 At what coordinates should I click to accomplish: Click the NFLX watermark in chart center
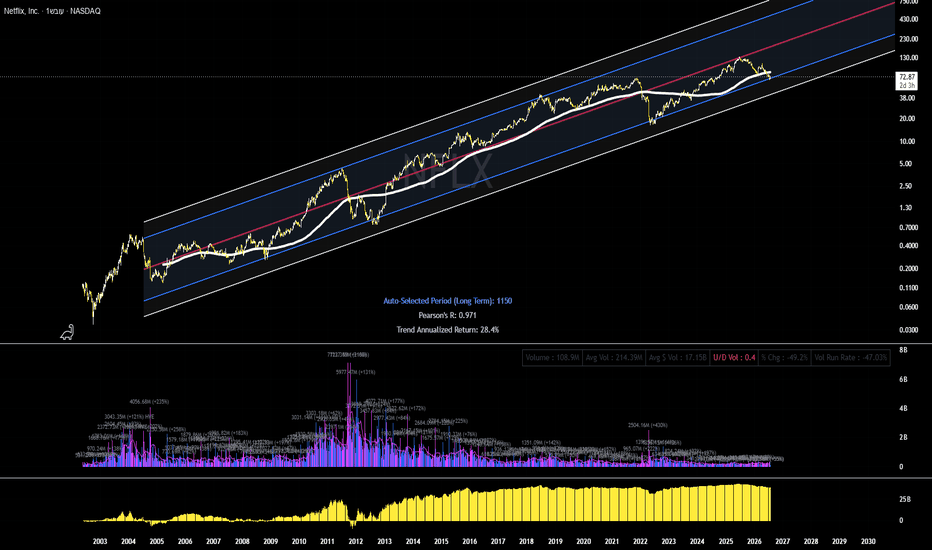tap(449, 171)
